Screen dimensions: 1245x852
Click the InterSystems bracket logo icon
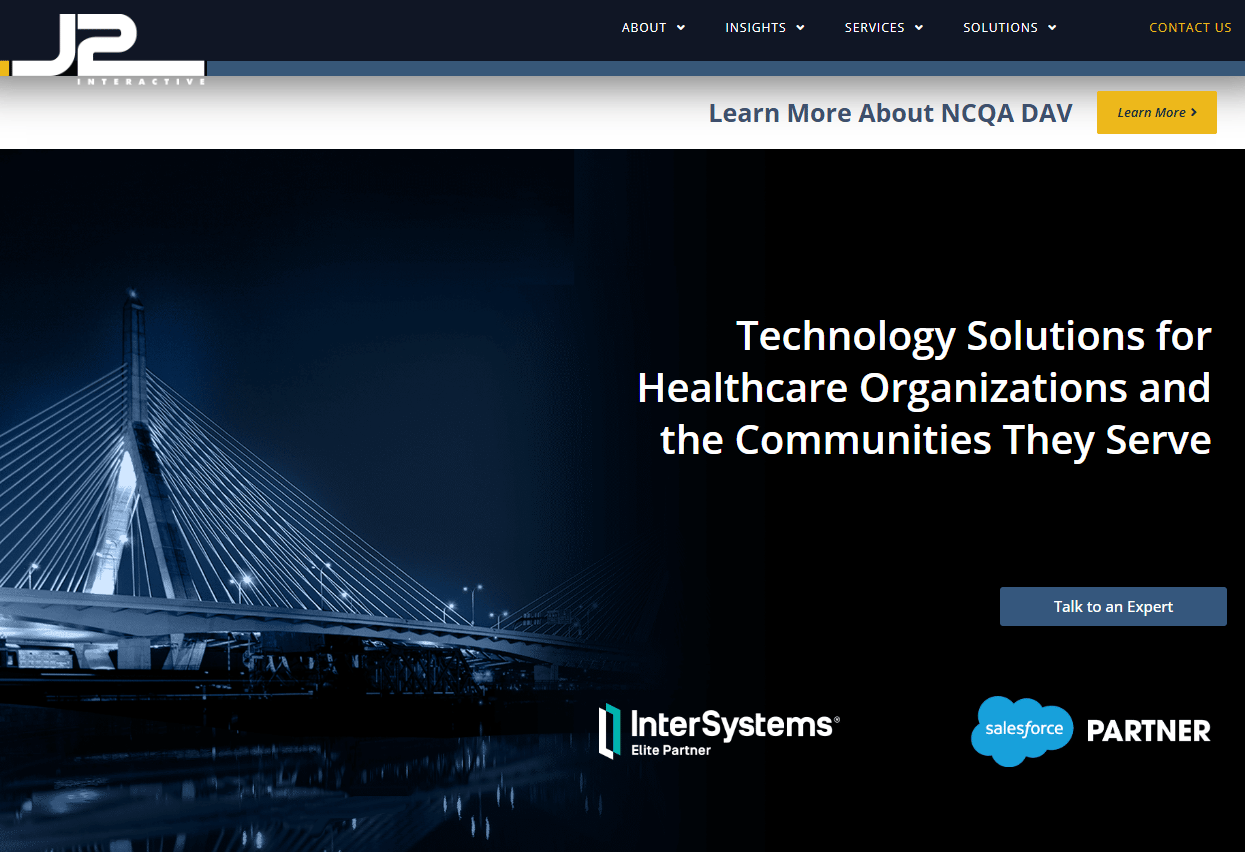coord(609,731)
